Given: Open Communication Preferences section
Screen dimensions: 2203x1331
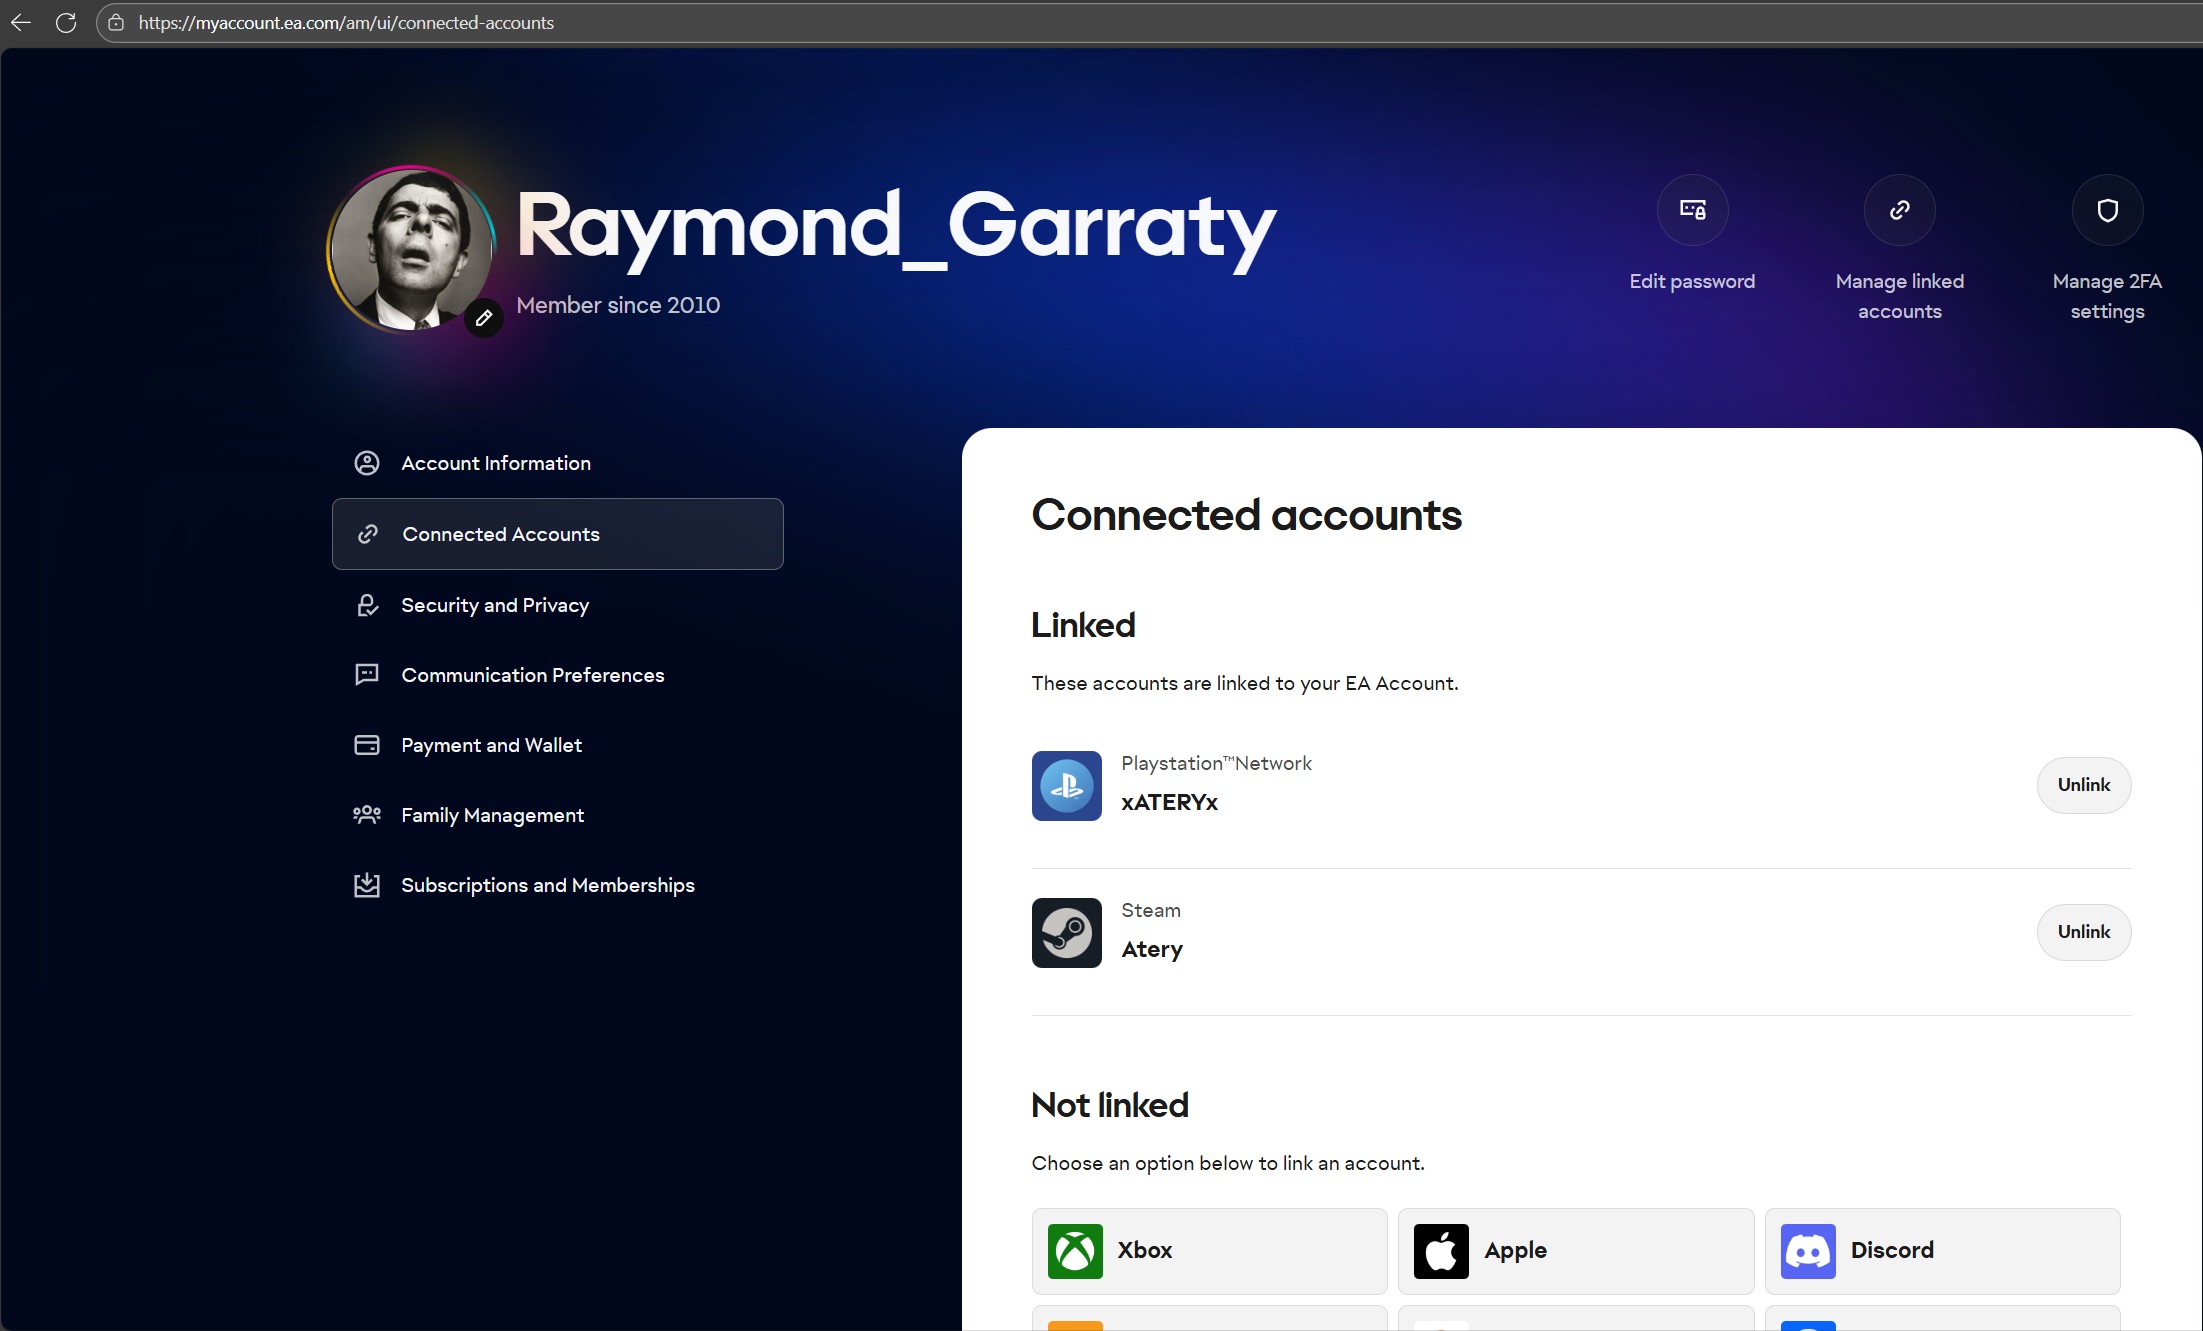Looking at the screenshot, I should [x=532, y=675].
